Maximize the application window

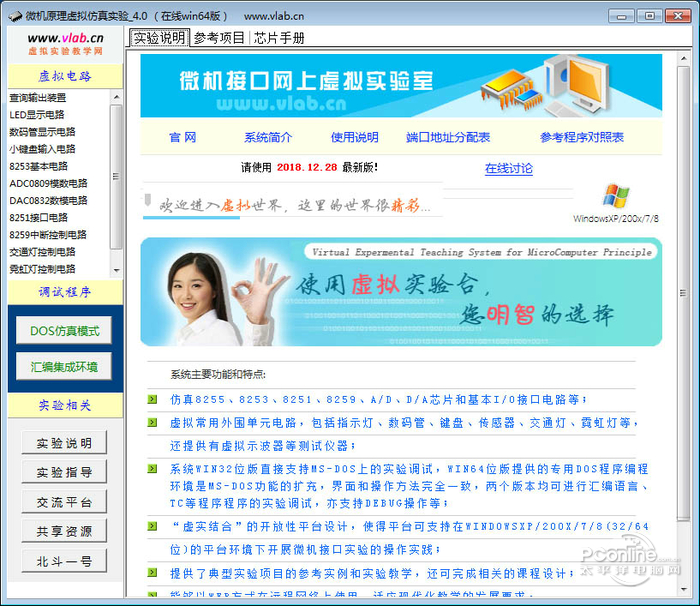[x=650, y=16]
